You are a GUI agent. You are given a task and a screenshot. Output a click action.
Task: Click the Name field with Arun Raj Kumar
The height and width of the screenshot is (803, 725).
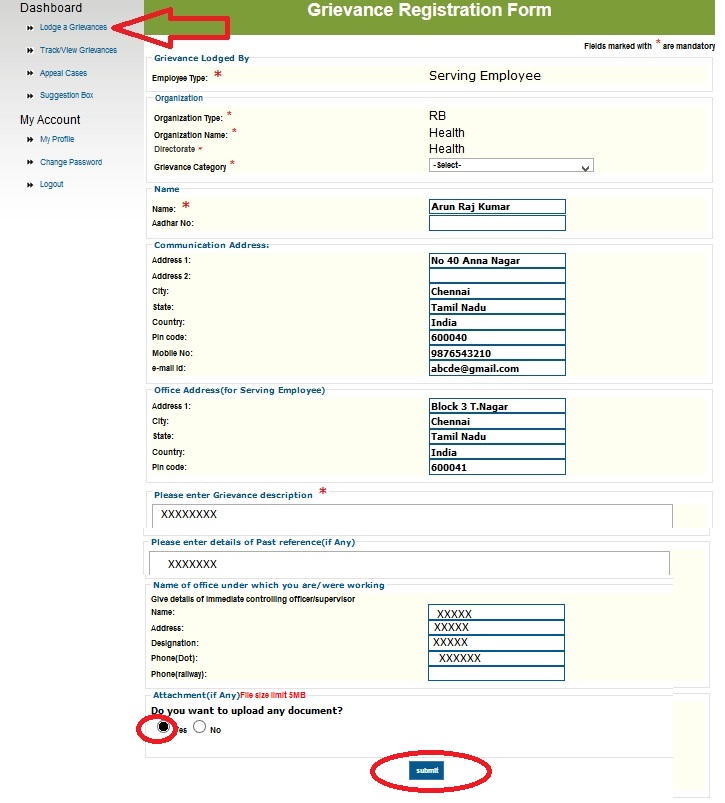497,207
